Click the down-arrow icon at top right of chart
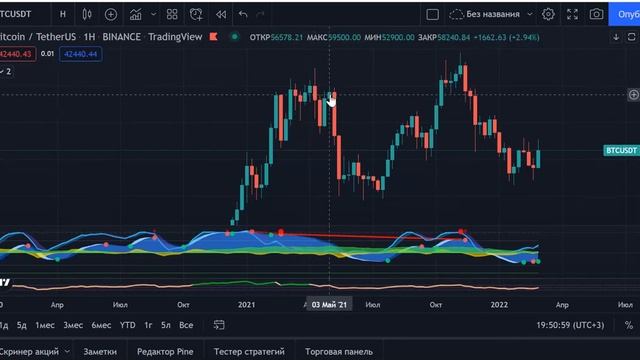The height and width of the screenshot is (360, 640). [x=616, y=37]
